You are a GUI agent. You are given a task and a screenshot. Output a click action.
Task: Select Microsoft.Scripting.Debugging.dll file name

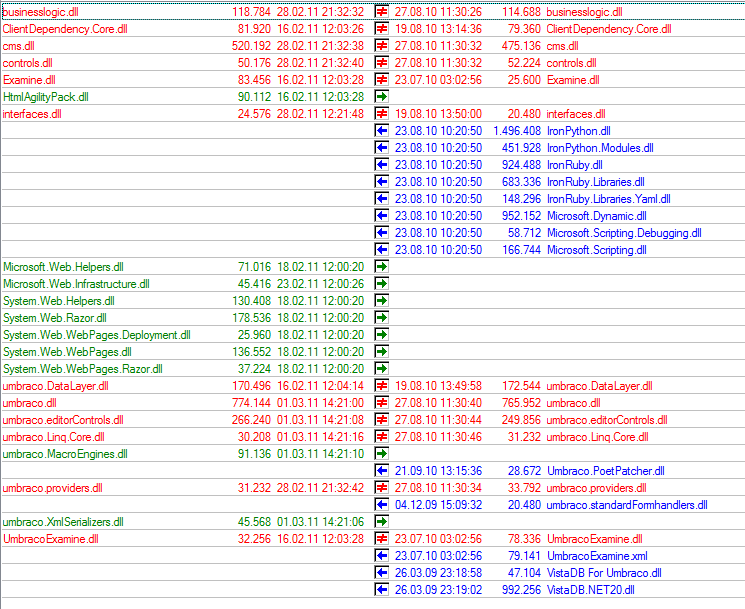[624, 233]
